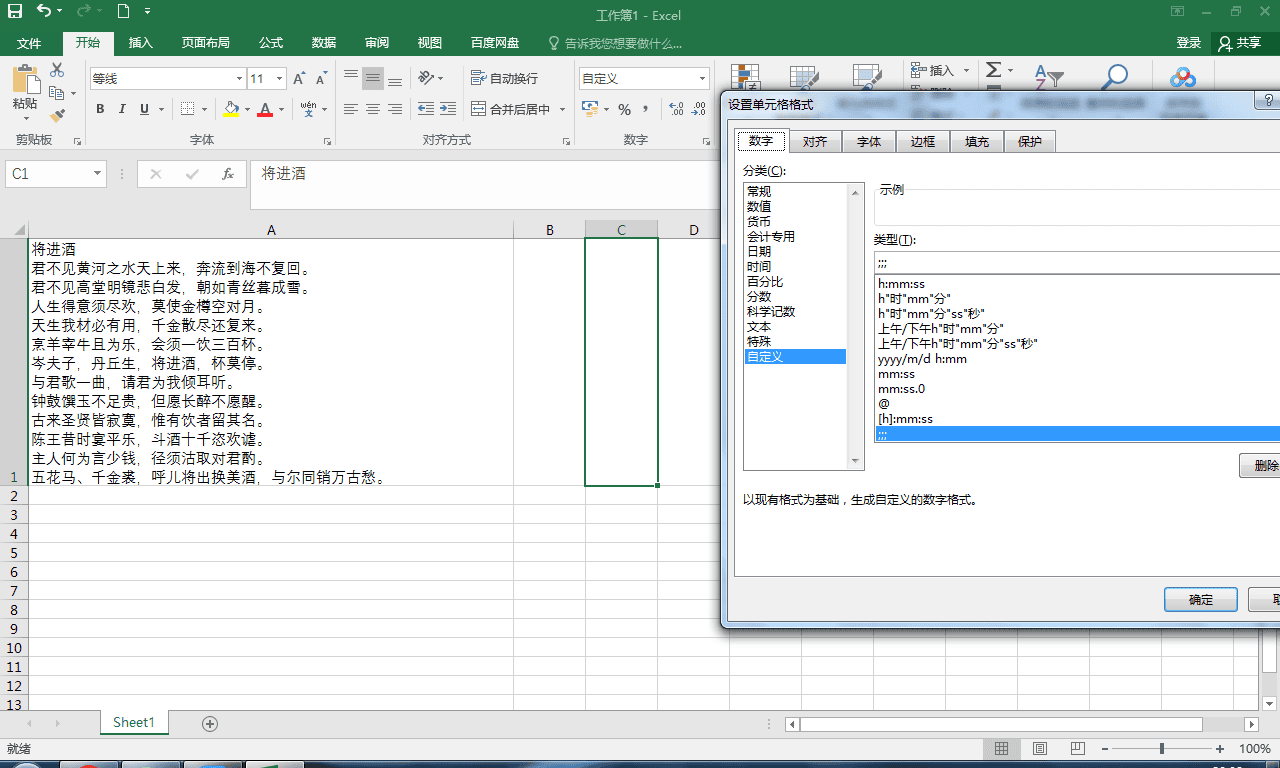Click the Sort & Filter icon
The height and width of the screenshot is (768, 1280).
point(1048,78)
